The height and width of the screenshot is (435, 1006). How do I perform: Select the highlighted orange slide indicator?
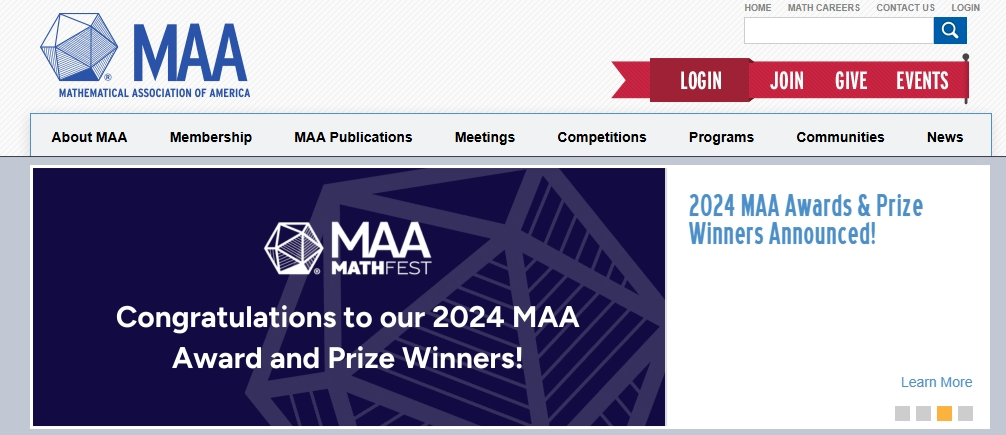tap(944, 413)
